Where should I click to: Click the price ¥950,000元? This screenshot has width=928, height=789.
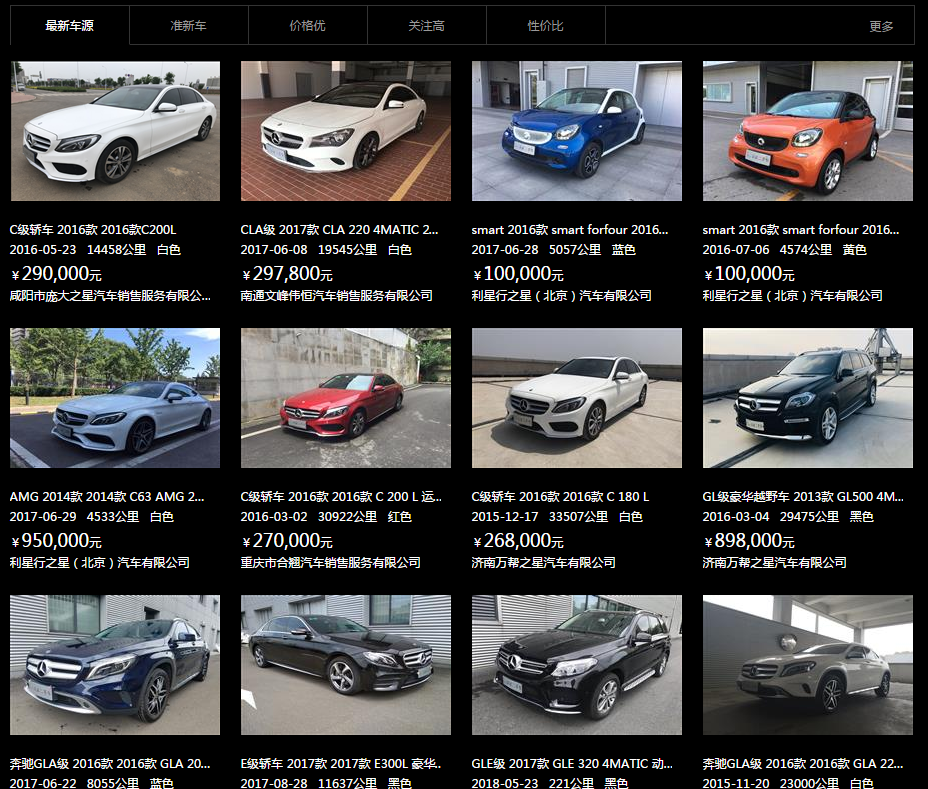tap(56, 540)
